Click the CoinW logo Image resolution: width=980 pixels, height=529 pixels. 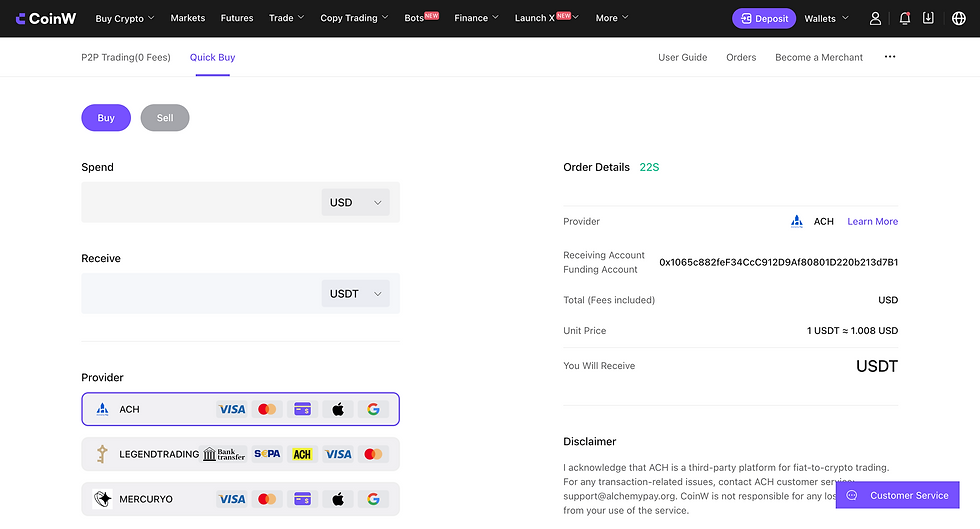(x=45, y=18)
